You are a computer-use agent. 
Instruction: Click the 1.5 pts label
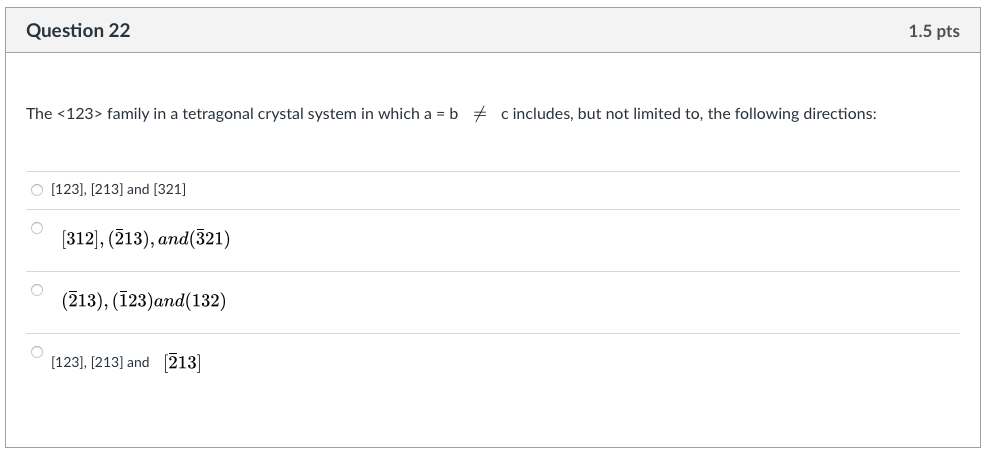934,31
